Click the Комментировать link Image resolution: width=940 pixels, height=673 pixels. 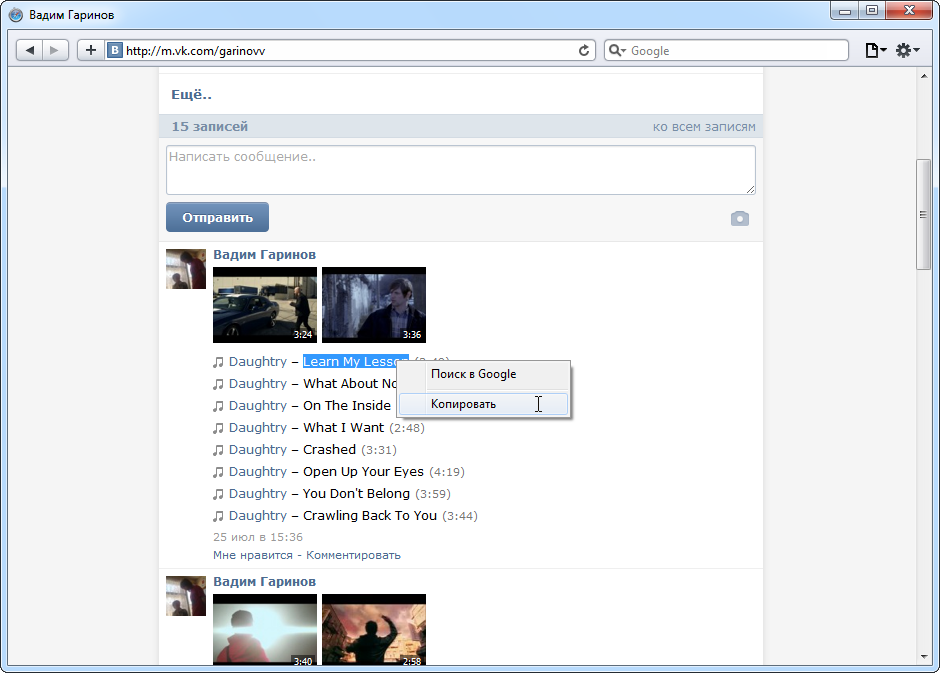point(353,555)
